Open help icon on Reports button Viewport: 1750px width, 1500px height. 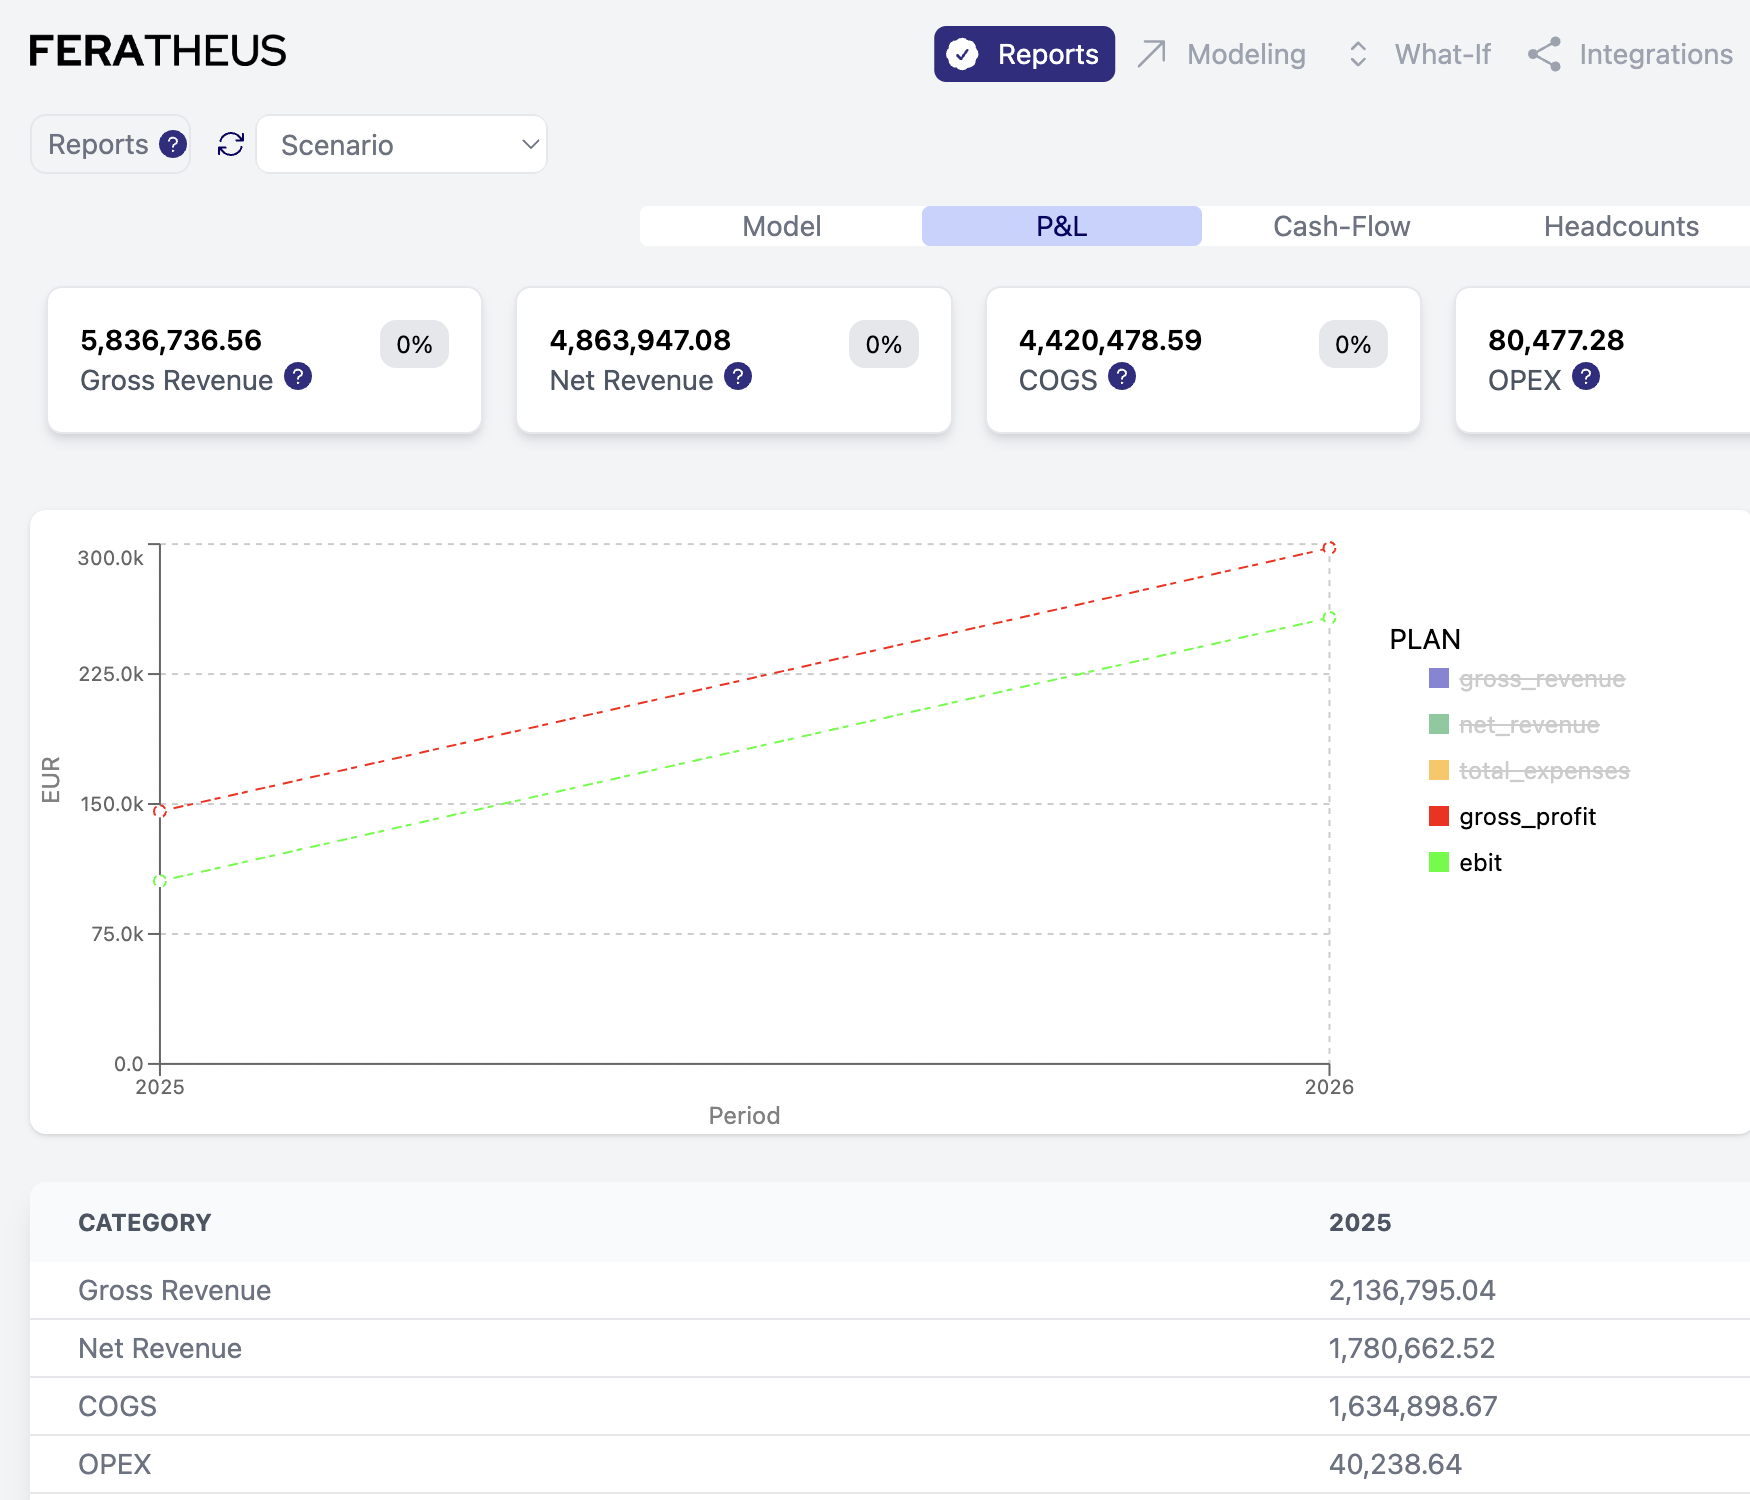(x=173, y=144)
